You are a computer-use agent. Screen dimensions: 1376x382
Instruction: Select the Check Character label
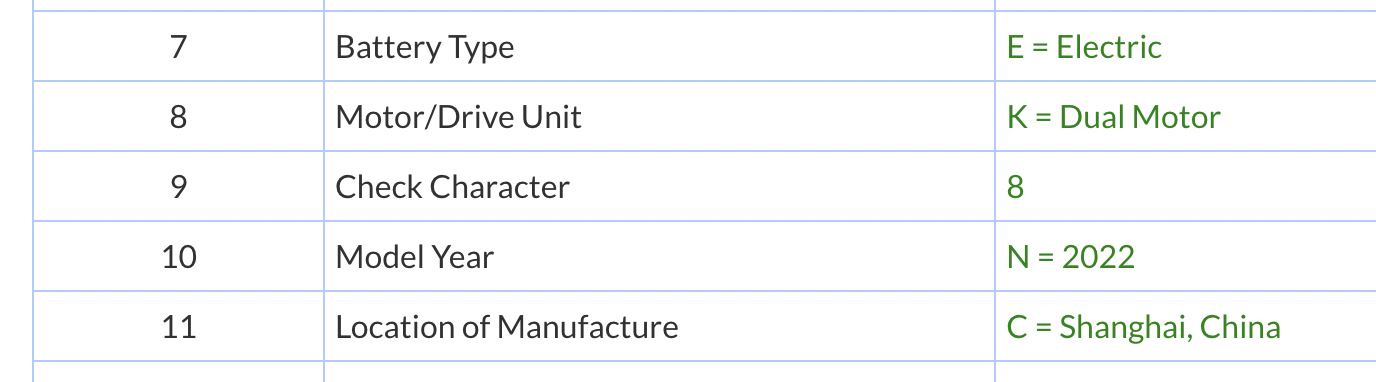pos(452,187)
